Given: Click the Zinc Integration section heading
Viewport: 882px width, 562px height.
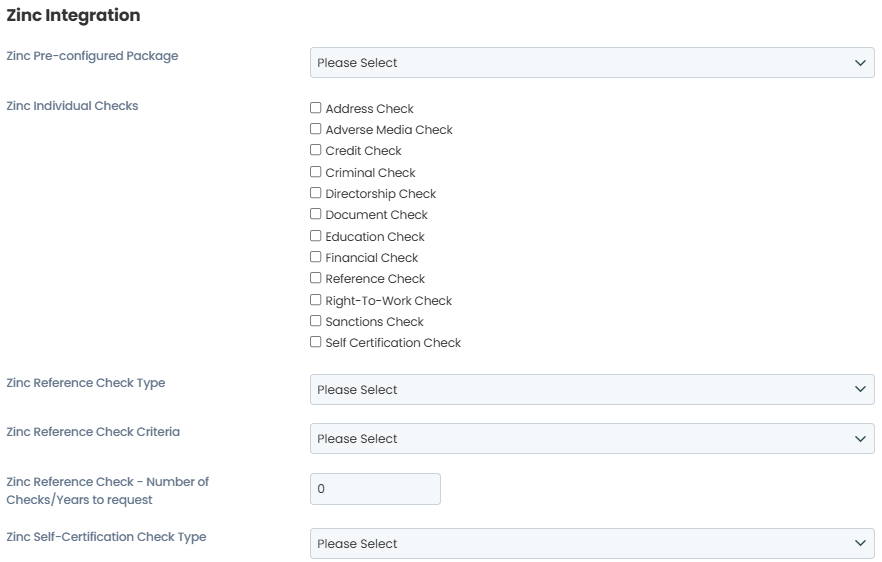Looking at the screenshot, I should (73, 16).
